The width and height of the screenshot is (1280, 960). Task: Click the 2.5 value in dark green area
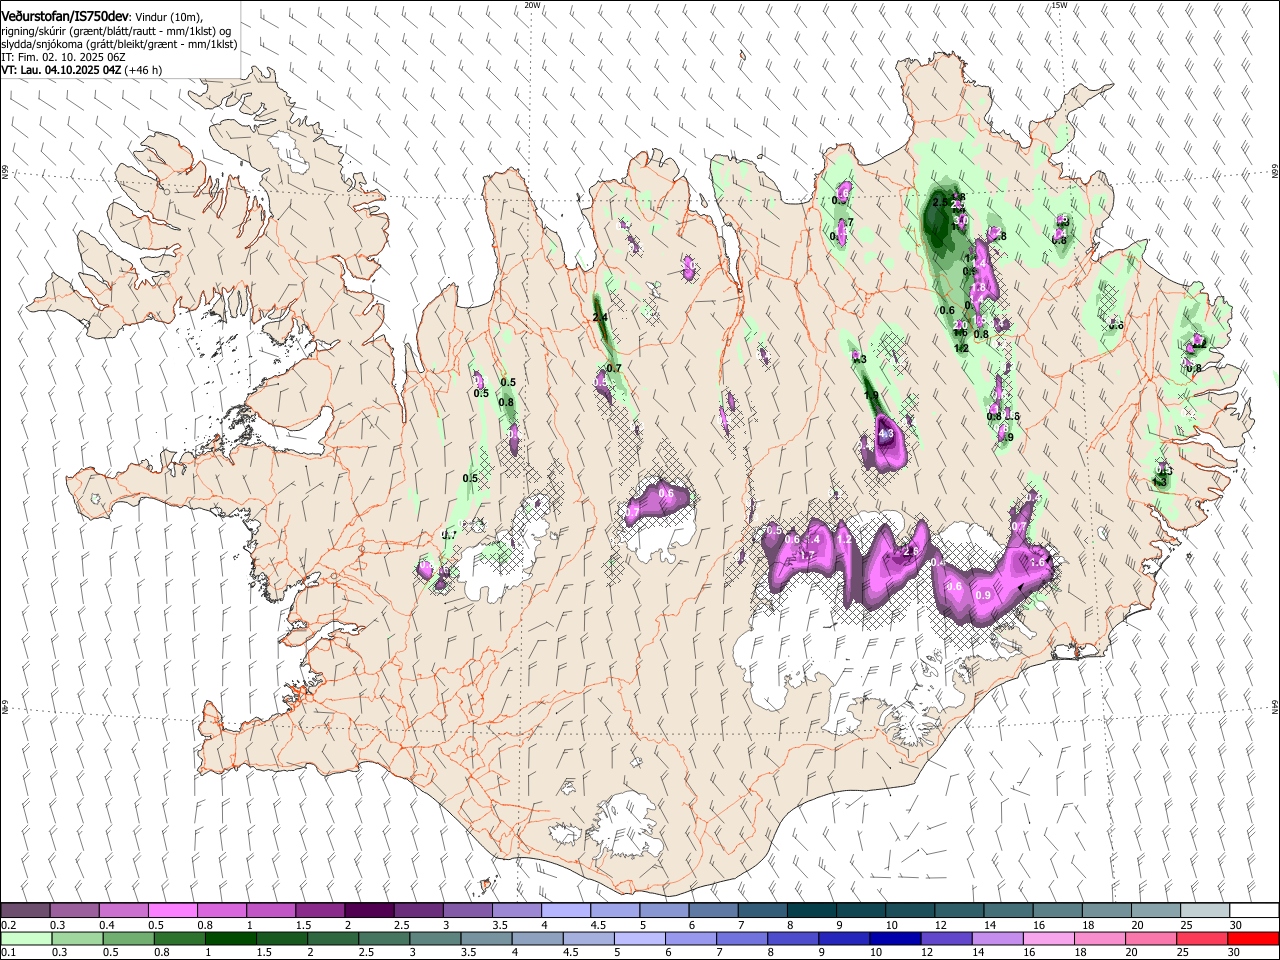tap(939, 202)
